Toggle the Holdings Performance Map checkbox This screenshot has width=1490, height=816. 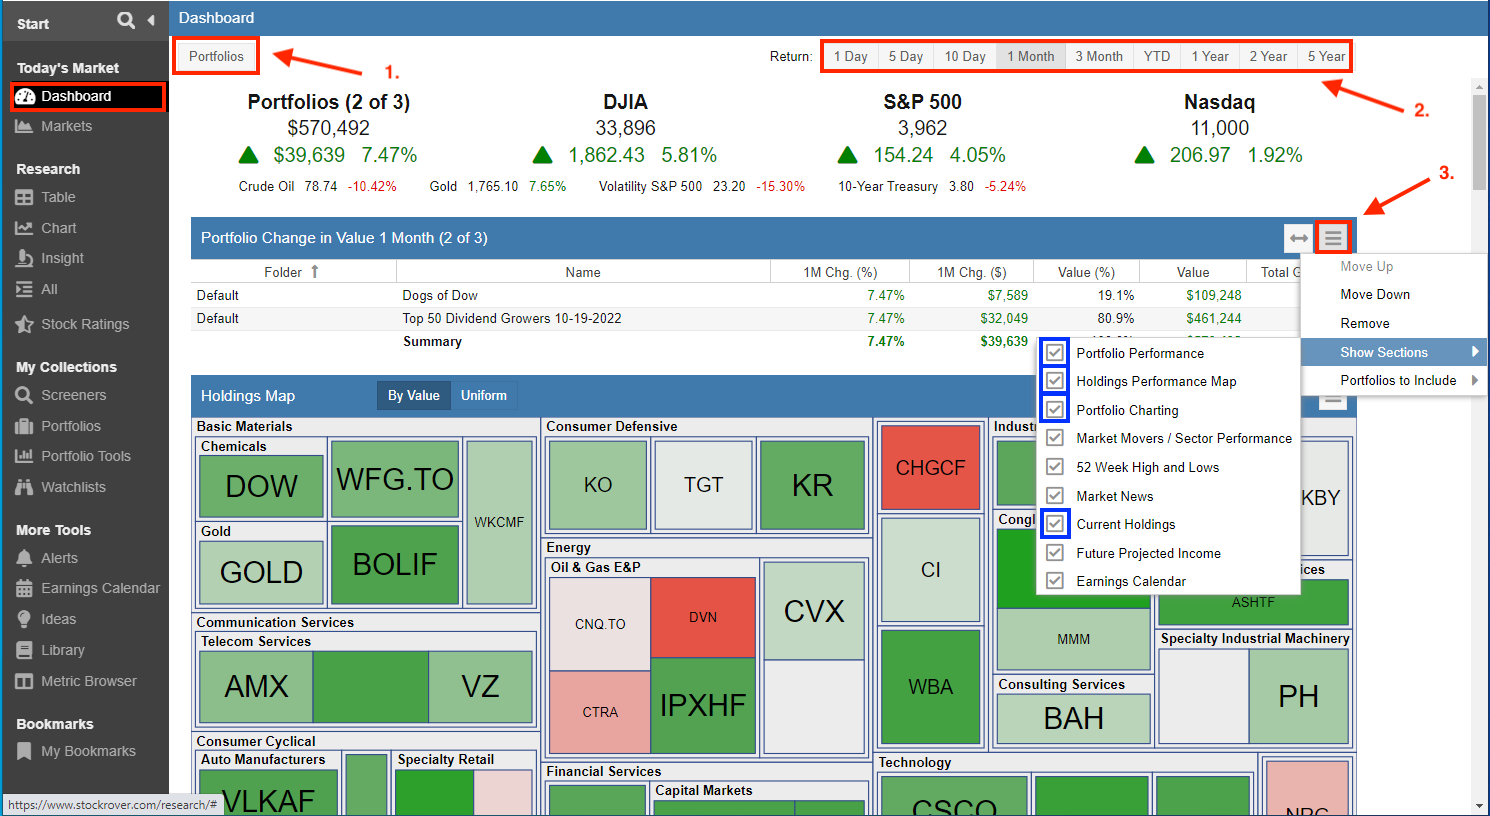[x=1054, y=381]
